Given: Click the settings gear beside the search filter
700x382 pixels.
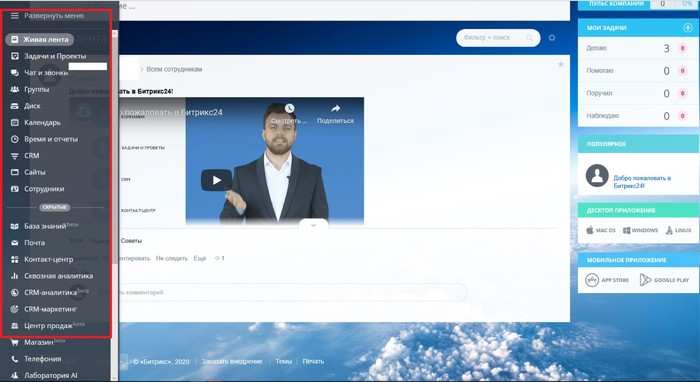Looking at the screenshot, I should coord(552,38).
